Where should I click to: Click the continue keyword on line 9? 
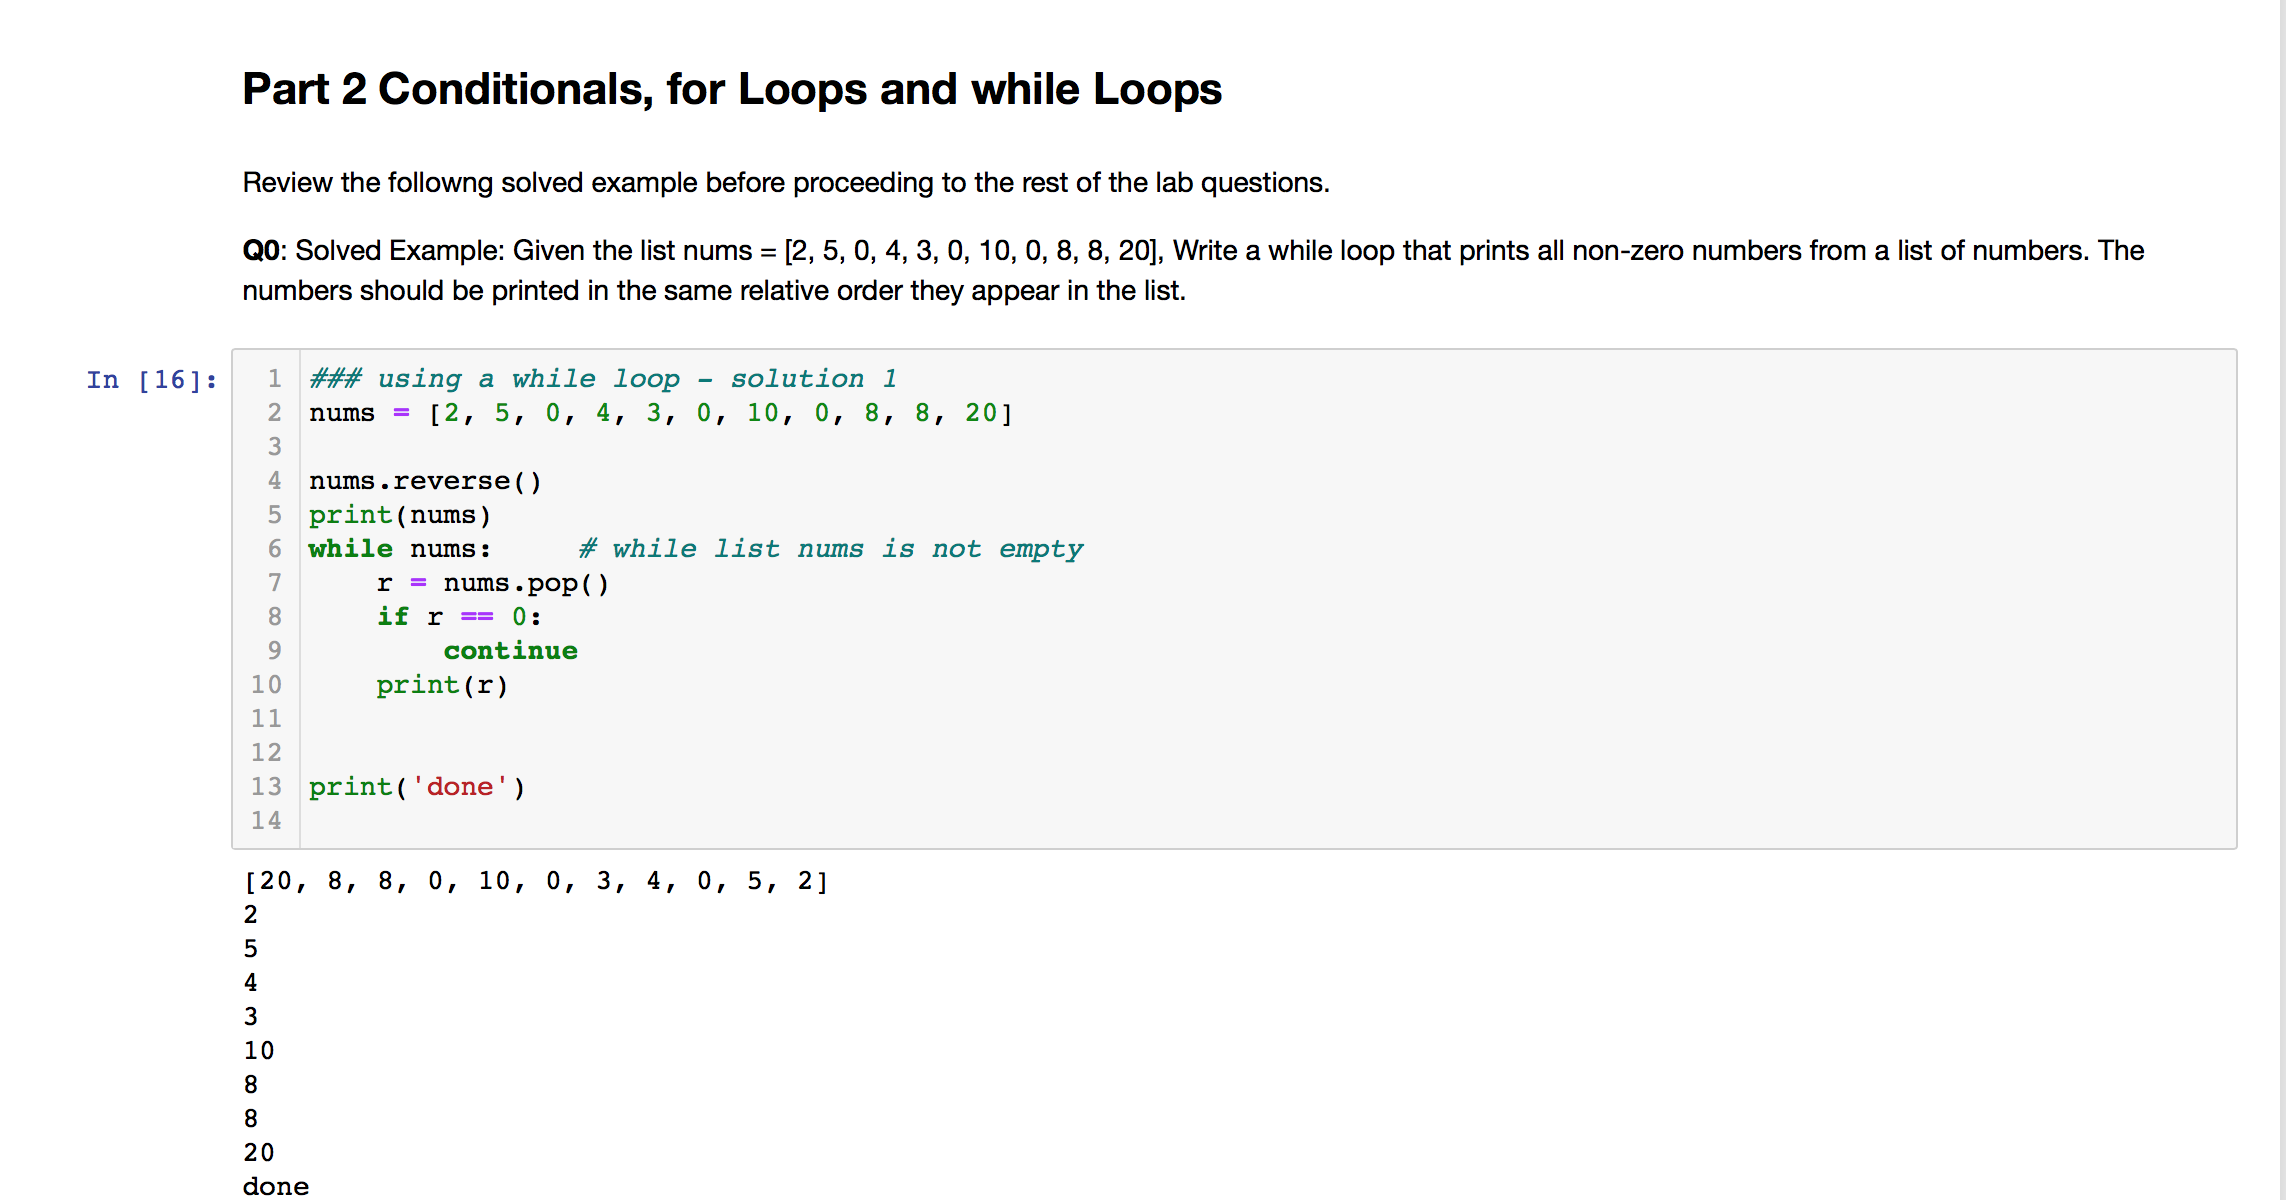(x=510, y=650)
